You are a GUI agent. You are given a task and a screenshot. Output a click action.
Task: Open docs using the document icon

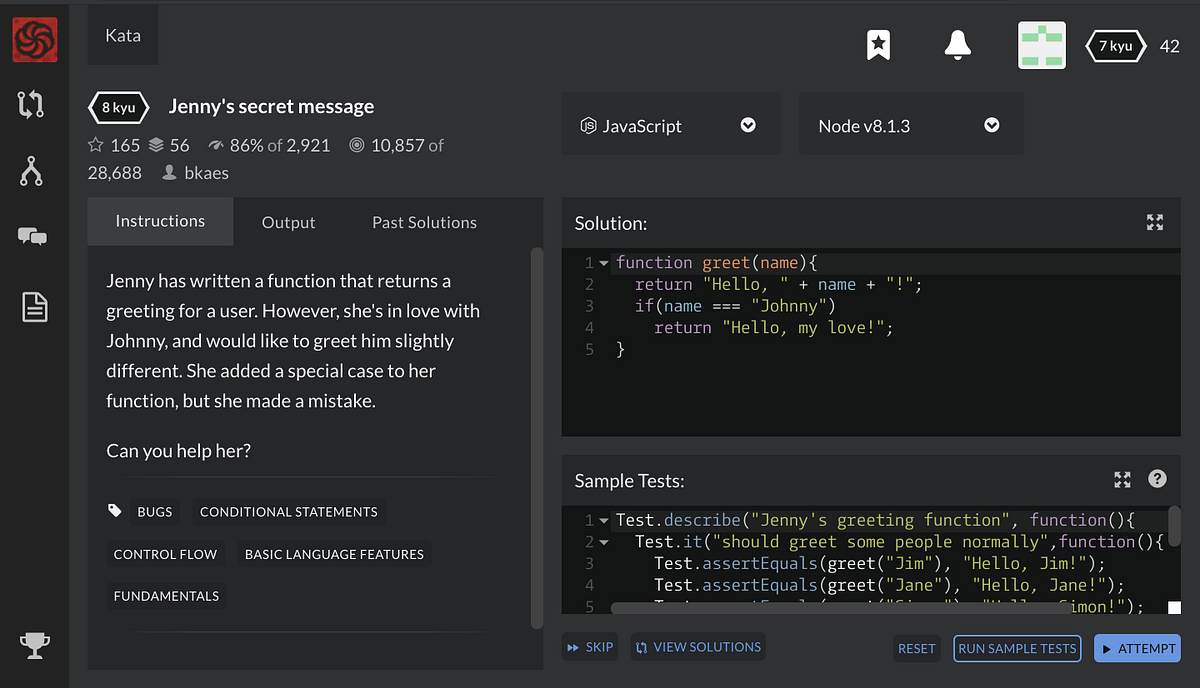[x=34, y=307]
